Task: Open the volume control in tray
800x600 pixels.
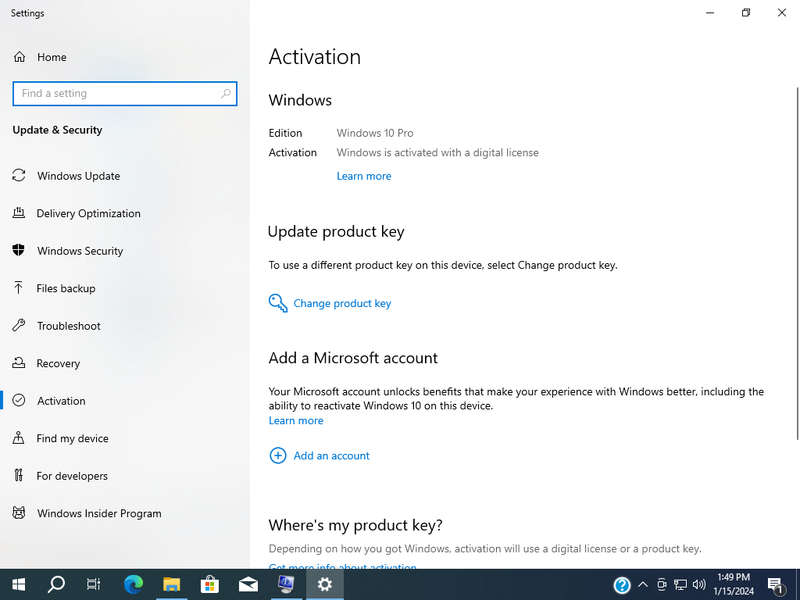Action: (699, 585)
